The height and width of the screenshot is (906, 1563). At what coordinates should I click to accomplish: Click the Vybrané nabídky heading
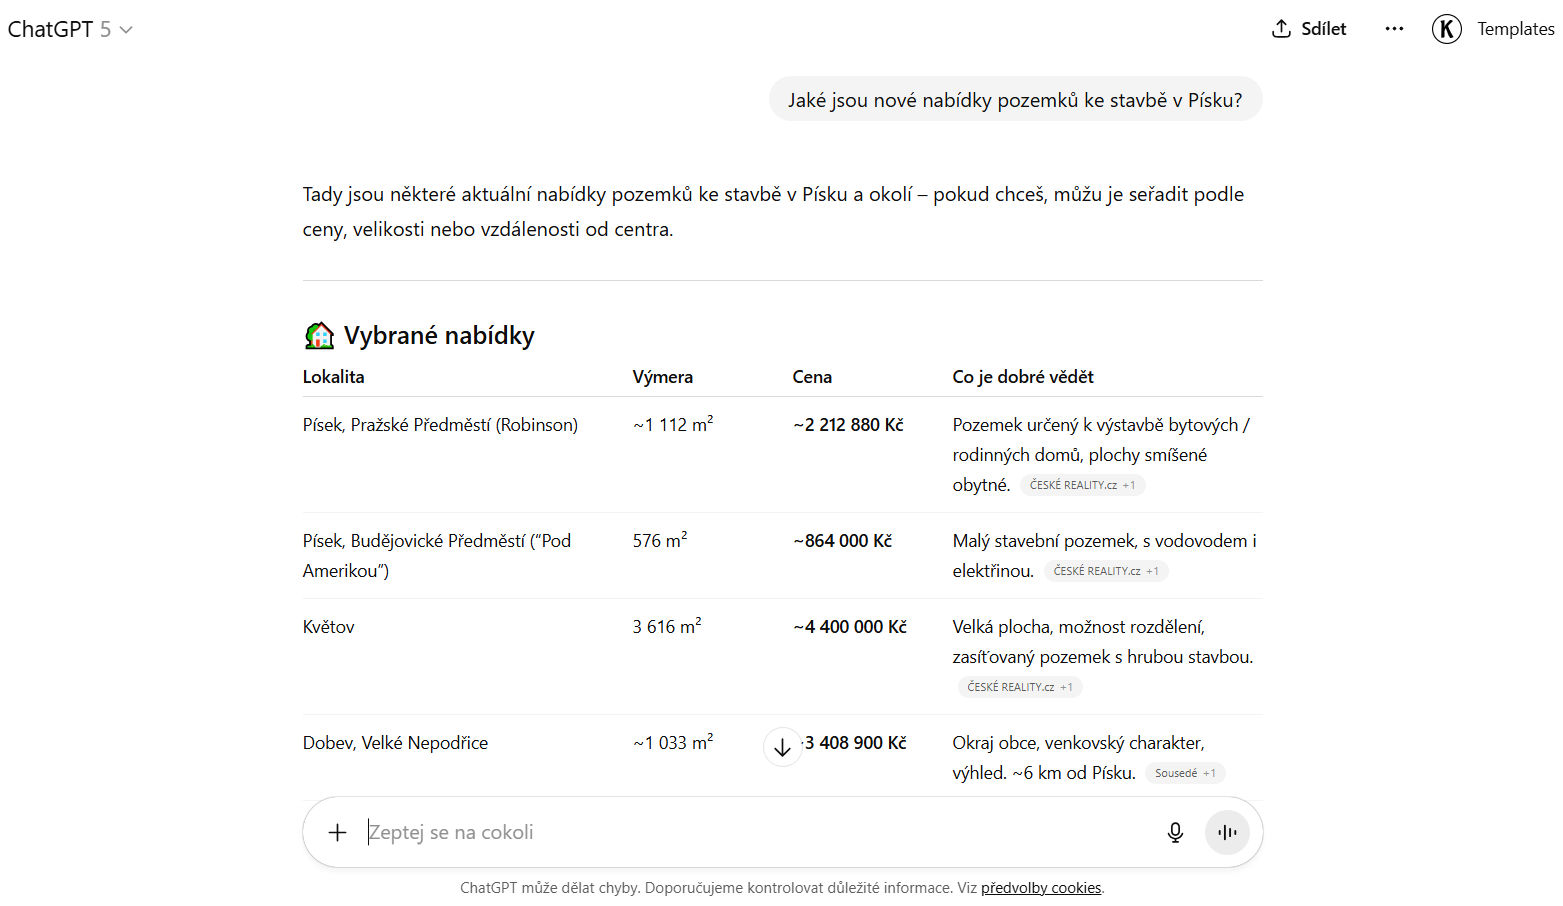[439, 335]
